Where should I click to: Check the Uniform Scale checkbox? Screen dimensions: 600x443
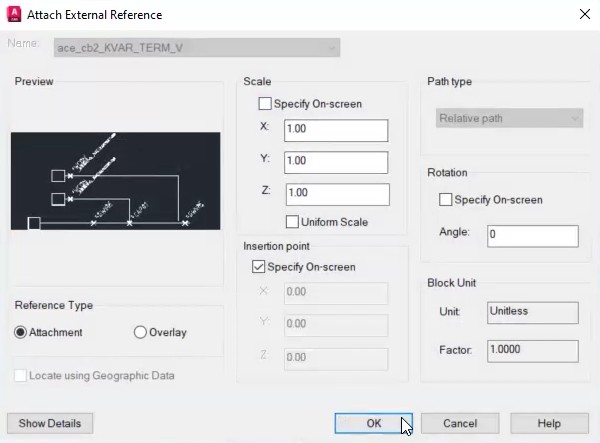pos(293,222)
